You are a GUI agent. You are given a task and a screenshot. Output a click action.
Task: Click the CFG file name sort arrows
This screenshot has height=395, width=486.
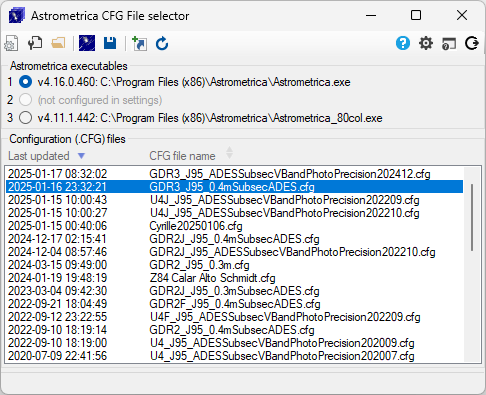pyautogui.click(x=229, y=153)
